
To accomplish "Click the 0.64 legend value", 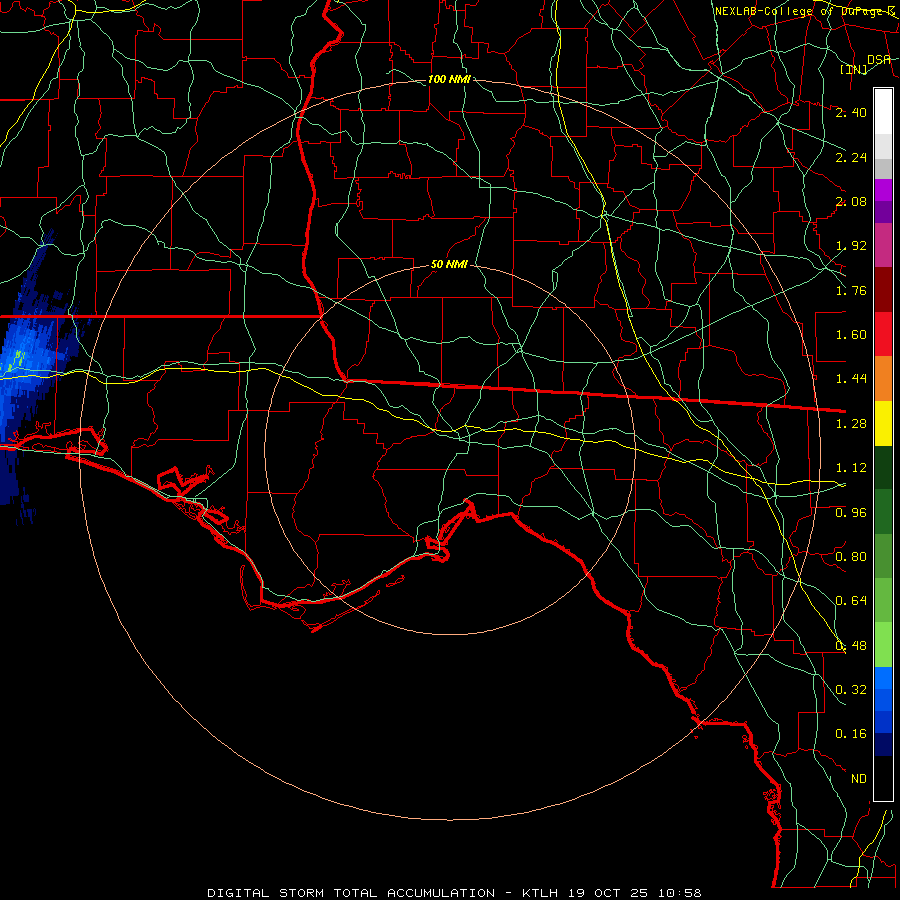I will coord(851,601).
